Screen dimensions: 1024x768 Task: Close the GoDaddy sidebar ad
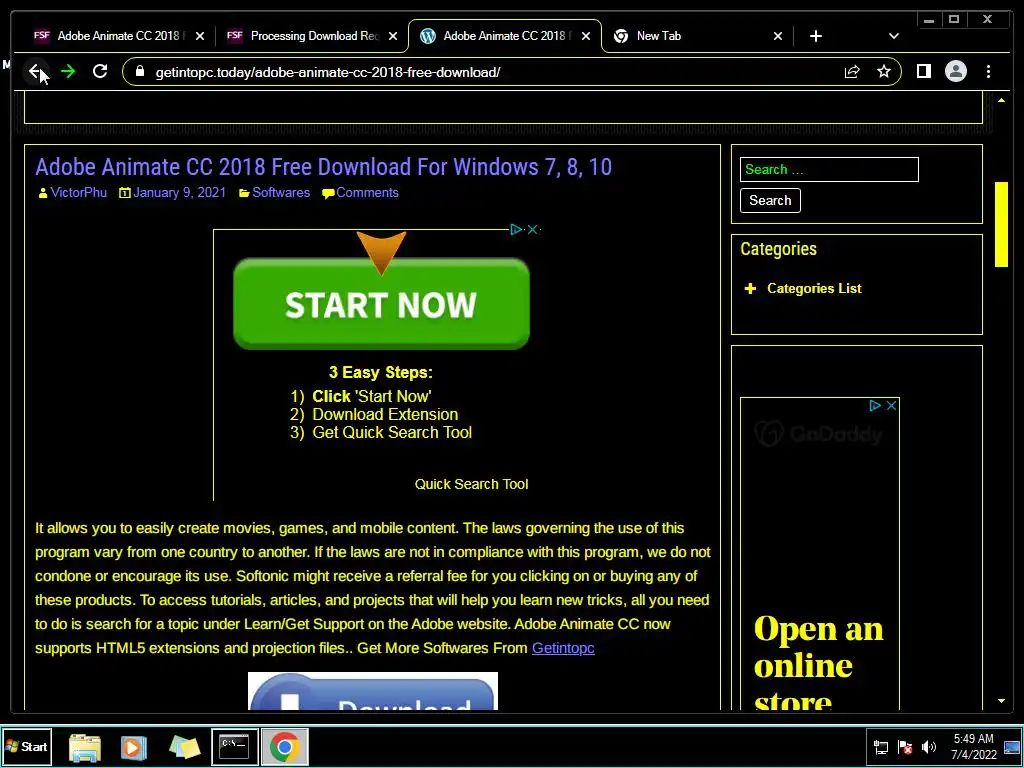tap(891, 406)
